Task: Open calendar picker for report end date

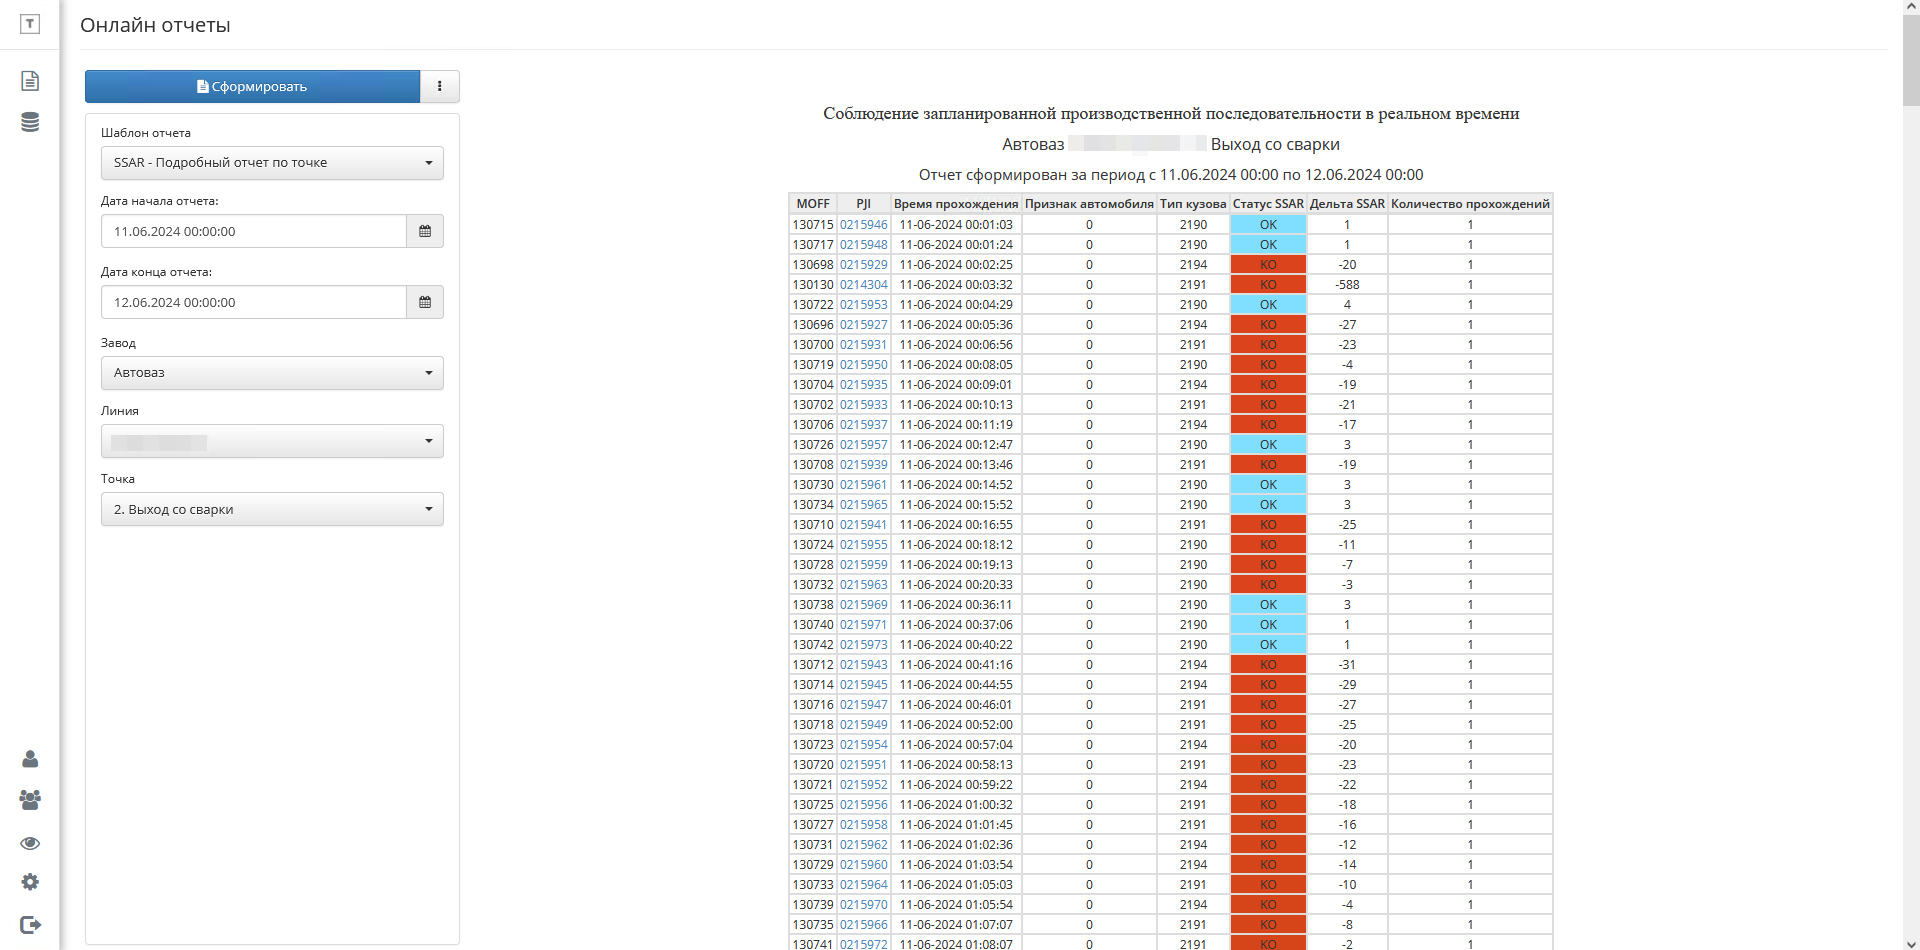Action: (x=425, y=302)
